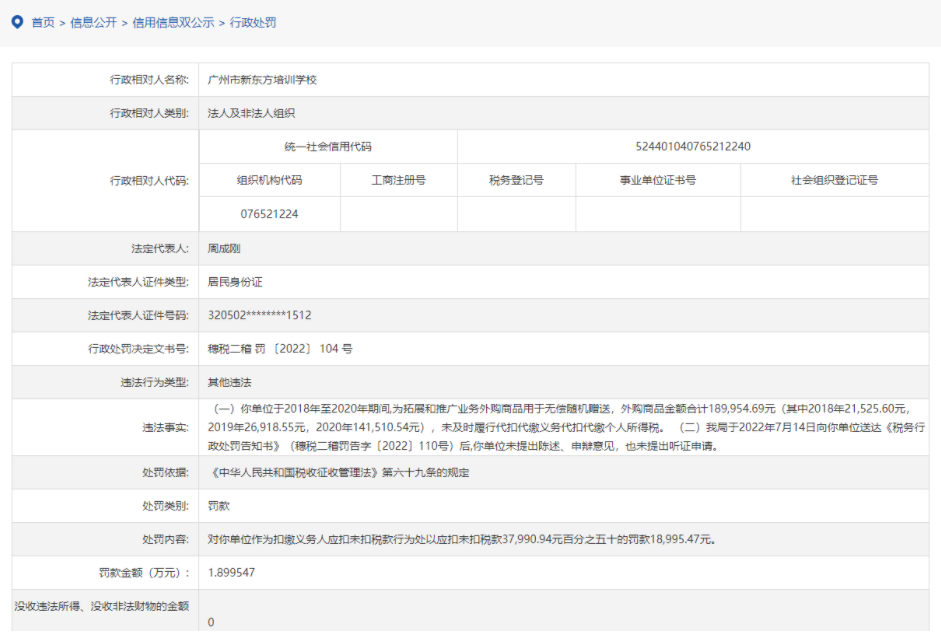Go to 首页 breadcrumb link
The image size is (941, 634).
click(43, 23)
